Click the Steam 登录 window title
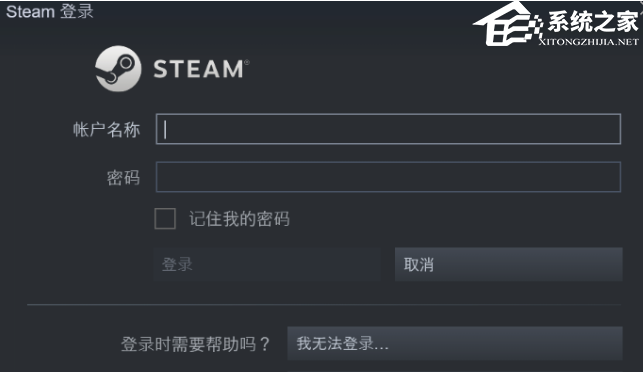 point(50,11)
